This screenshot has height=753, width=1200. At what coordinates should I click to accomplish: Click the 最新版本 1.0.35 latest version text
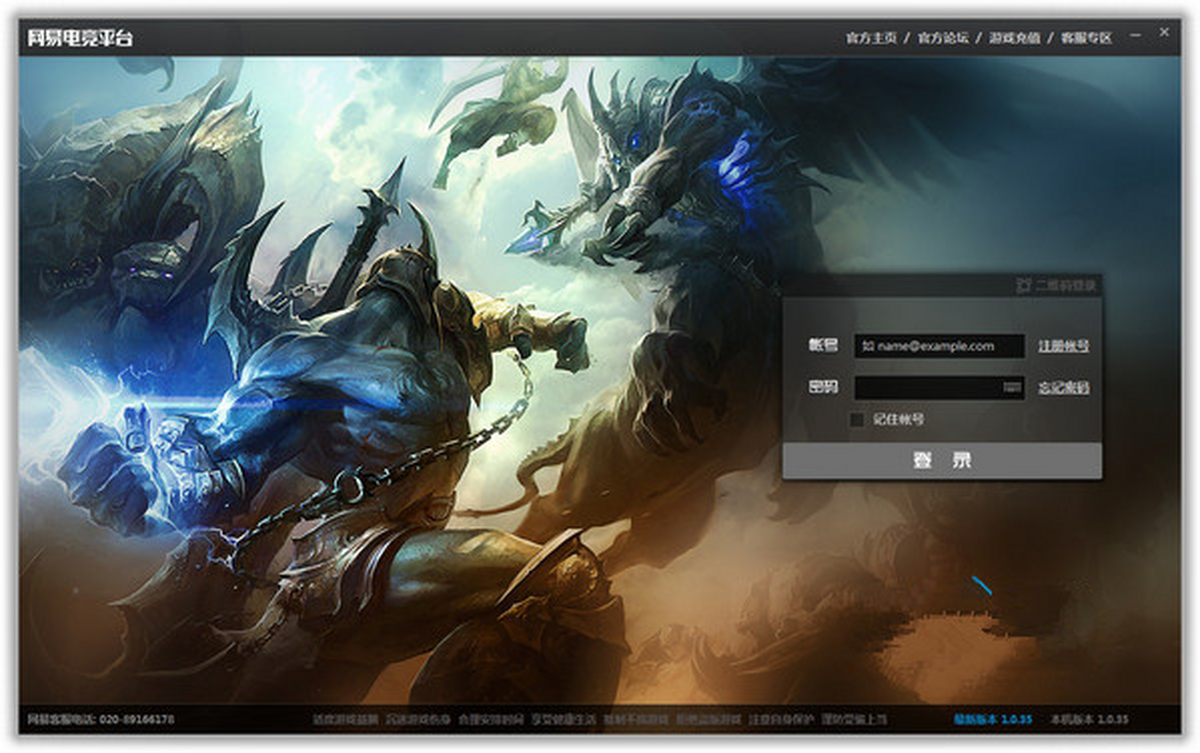pos(992,719)
